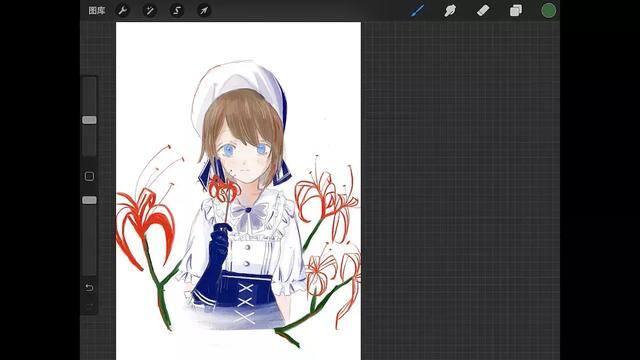Image resolution: width=640 pixels, height=360 pixels.
Task: Select the Smudge tool
Action: coord(450,11)
